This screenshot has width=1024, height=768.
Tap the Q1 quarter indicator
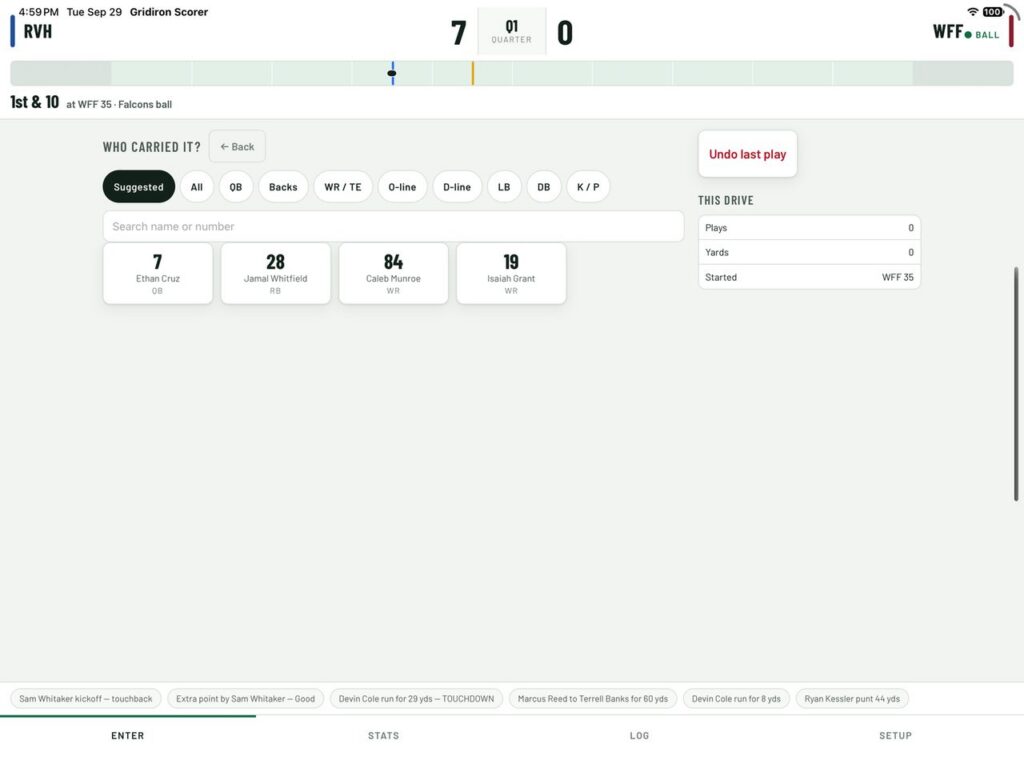(x=511, y=31)
